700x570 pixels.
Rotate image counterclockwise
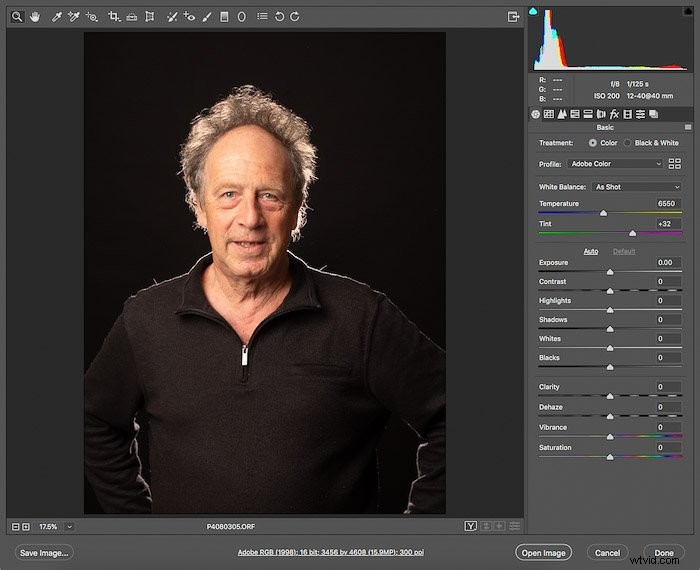coord(279,17)
